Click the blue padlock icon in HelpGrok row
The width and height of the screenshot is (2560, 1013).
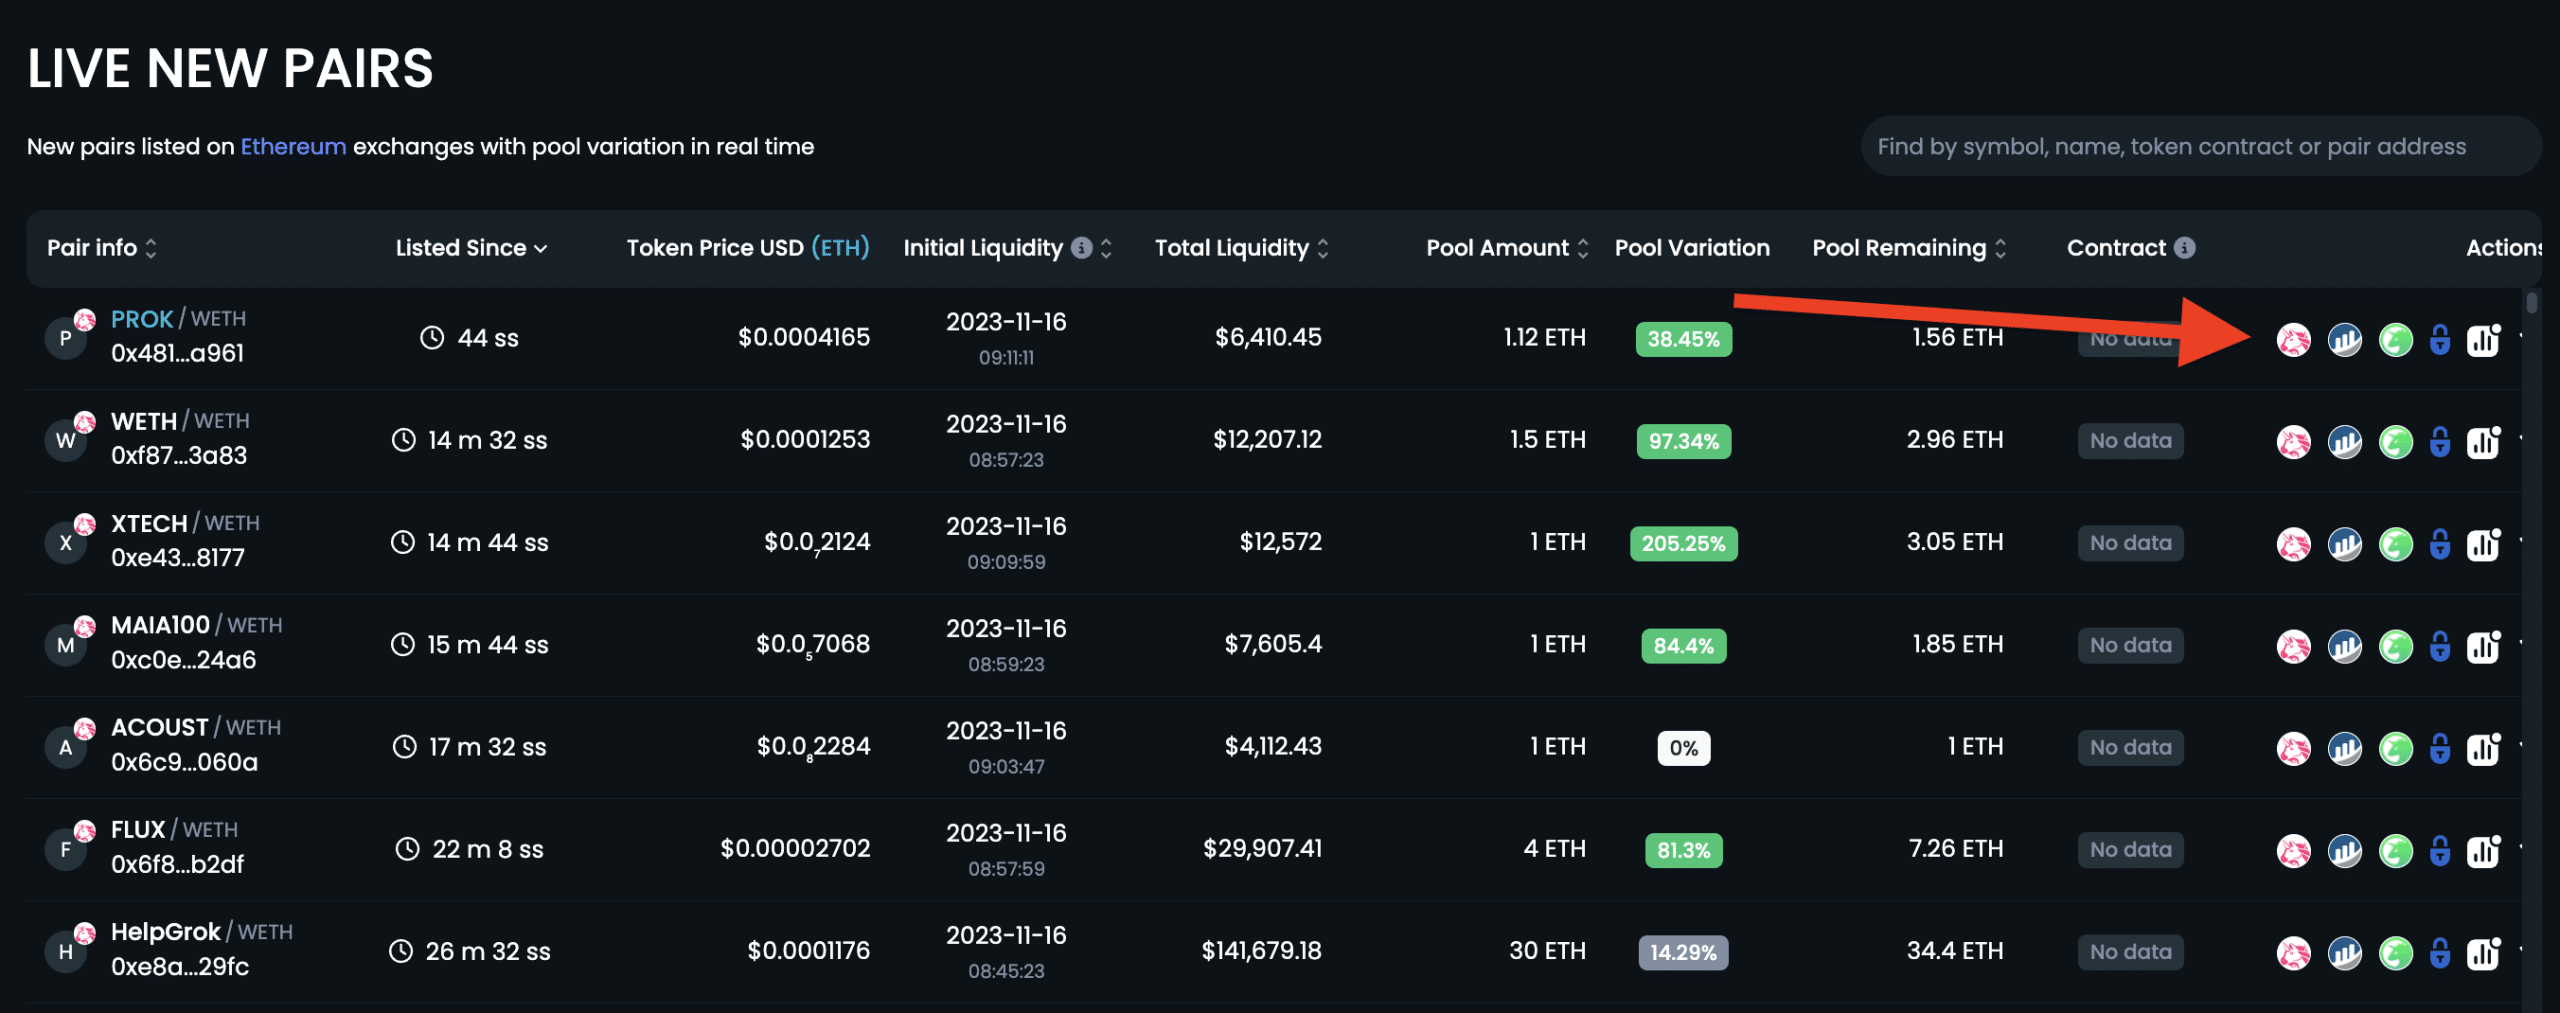click(x=2440, y=953)
